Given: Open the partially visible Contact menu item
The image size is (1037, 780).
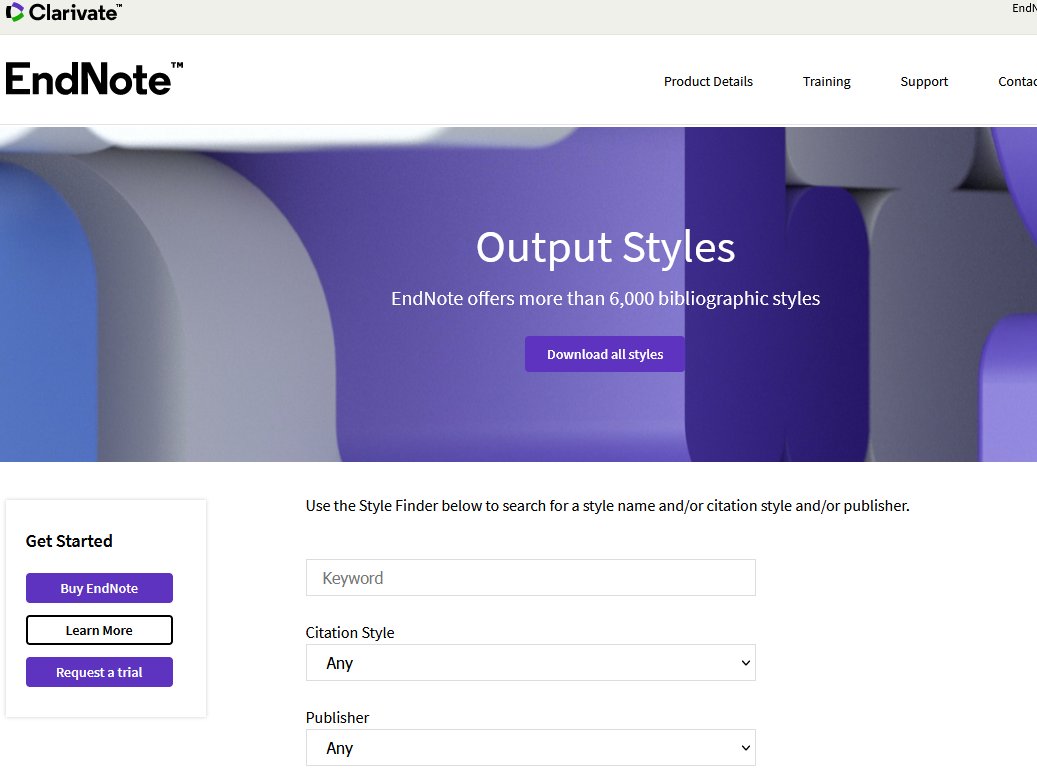Looking at the screenshot, I should pyautogui.click(x=1017, y=81).
